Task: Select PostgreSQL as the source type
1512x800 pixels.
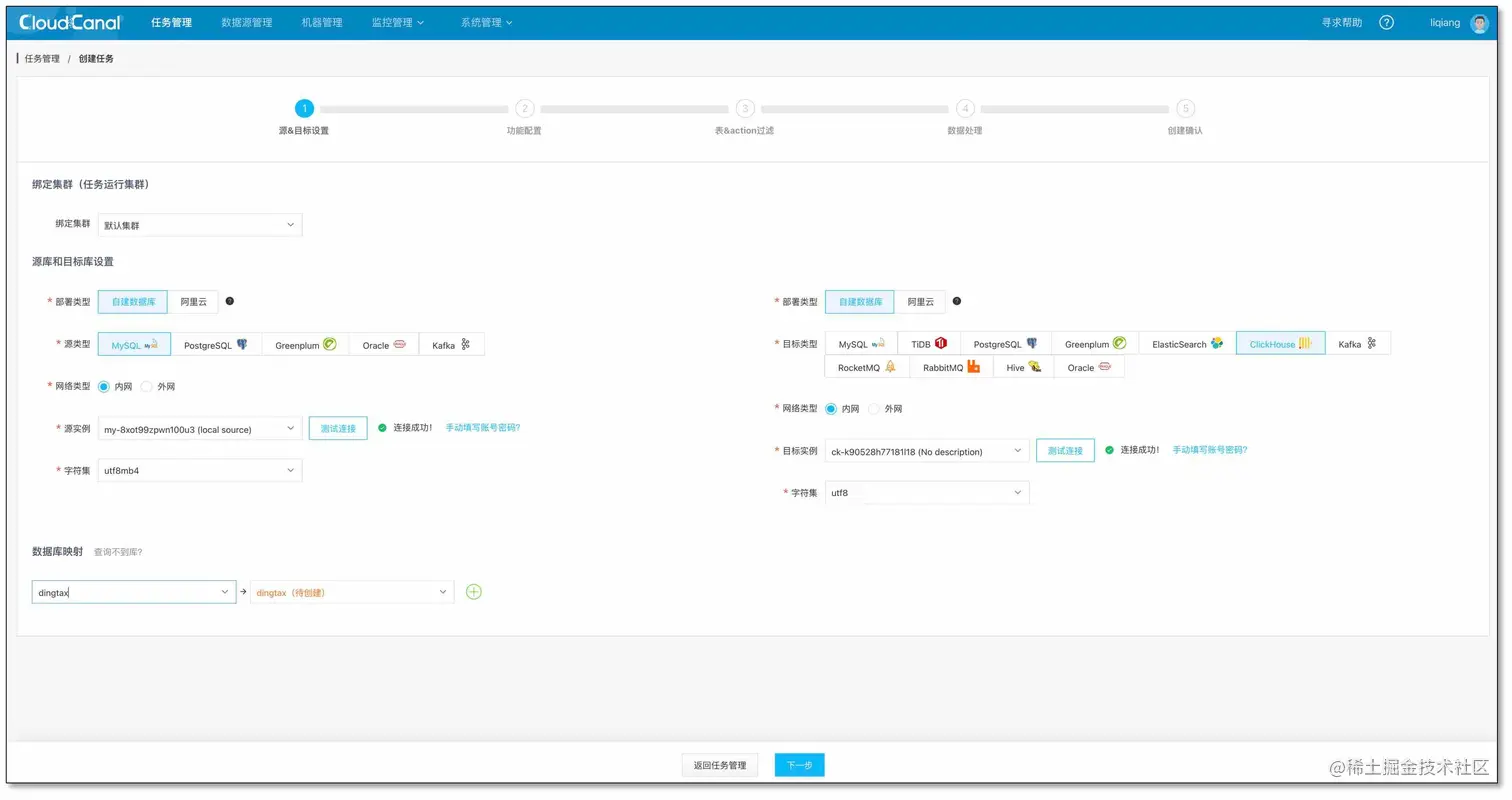Action: [x=216, y=345]
